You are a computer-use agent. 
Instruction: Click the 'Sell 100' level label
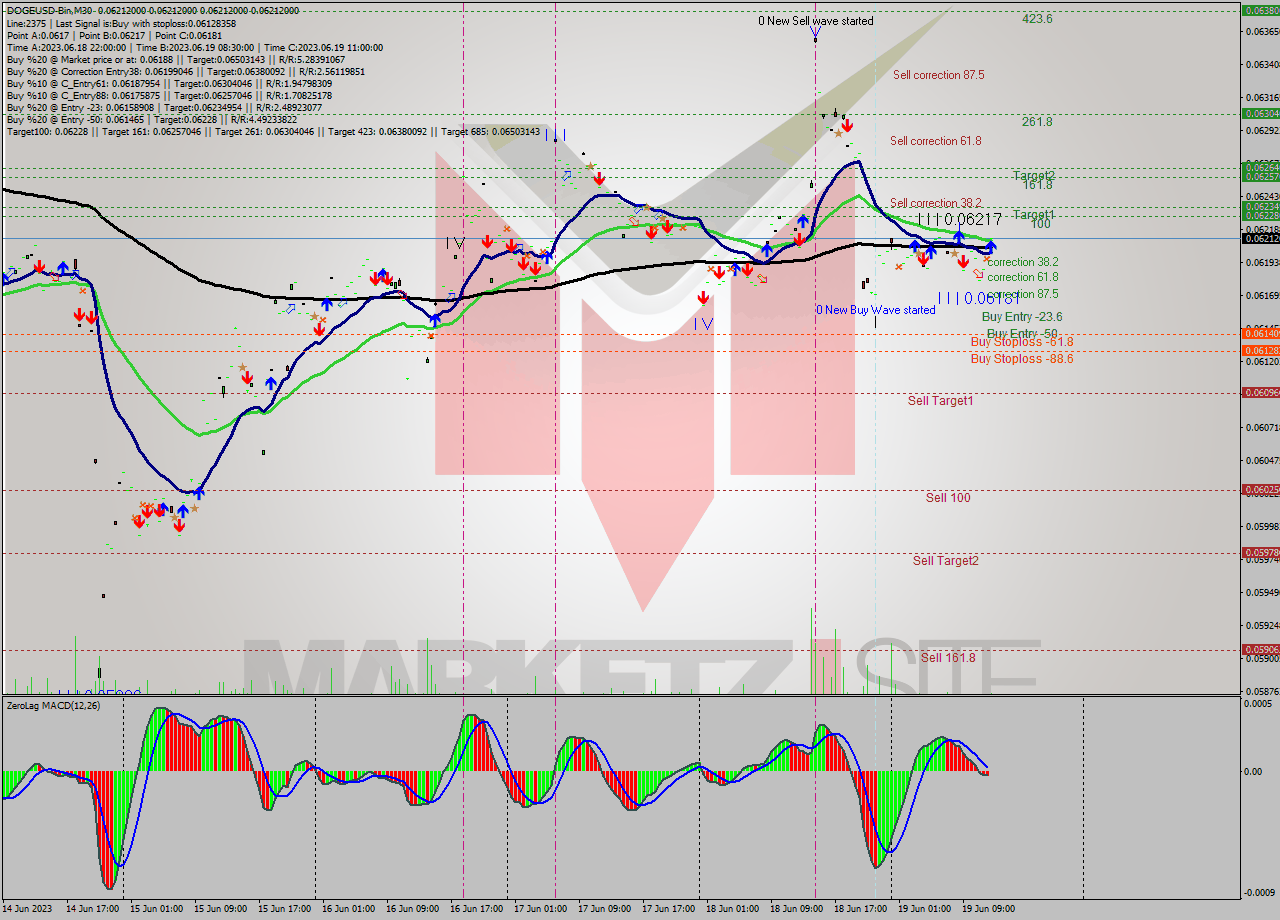(948, 497)
